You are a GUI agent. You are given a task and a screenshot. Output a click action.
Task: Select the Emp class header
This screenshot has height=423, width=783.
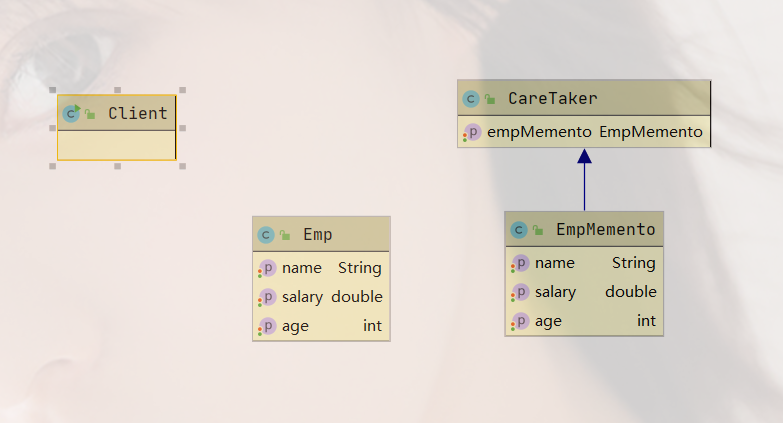(x=321, y=234)
